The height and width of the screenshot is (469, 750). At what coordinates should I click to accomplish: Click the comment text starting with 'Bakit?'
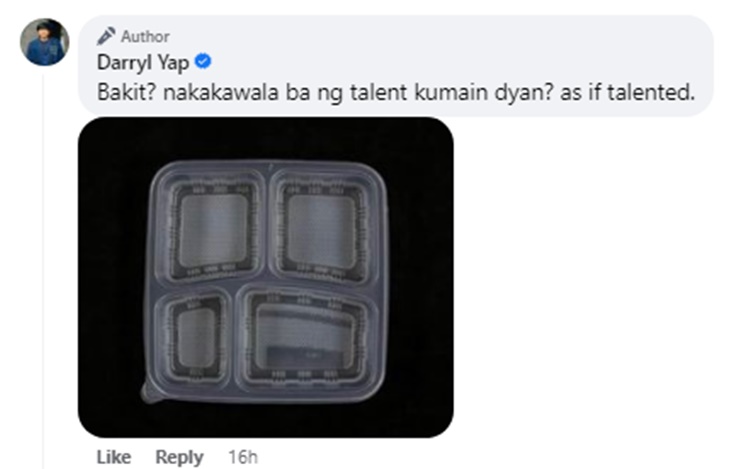point(396,92)
